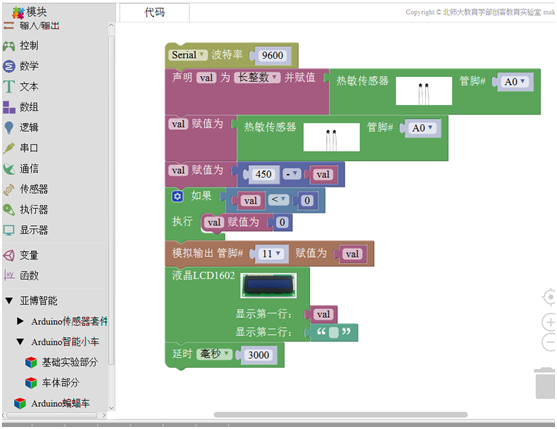
Task: Open the 逻辑 (Logic) lightbulb category
Action: tap(21, 127)
